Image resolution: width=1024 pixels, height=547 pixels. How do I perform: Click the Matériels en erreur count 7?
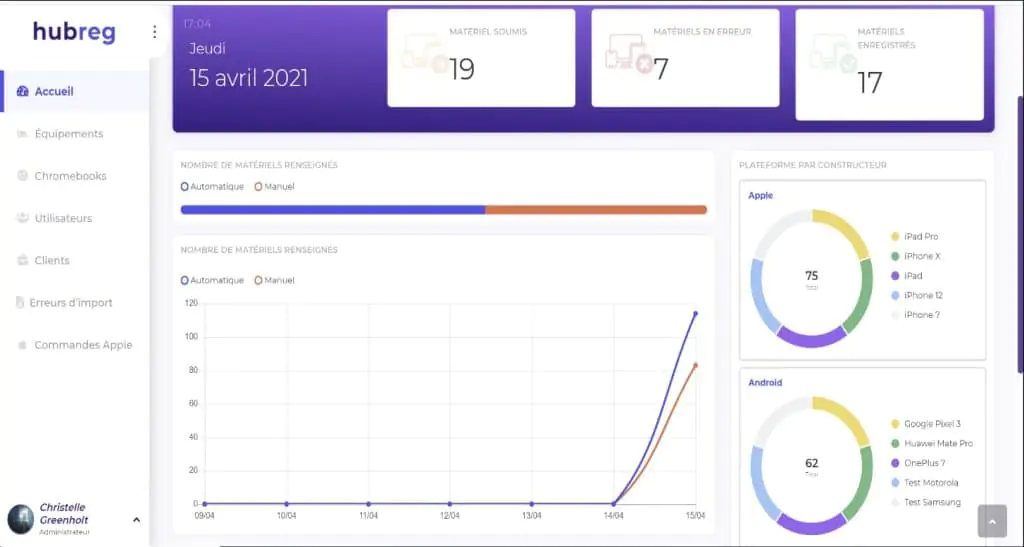[x=661, y=69]
